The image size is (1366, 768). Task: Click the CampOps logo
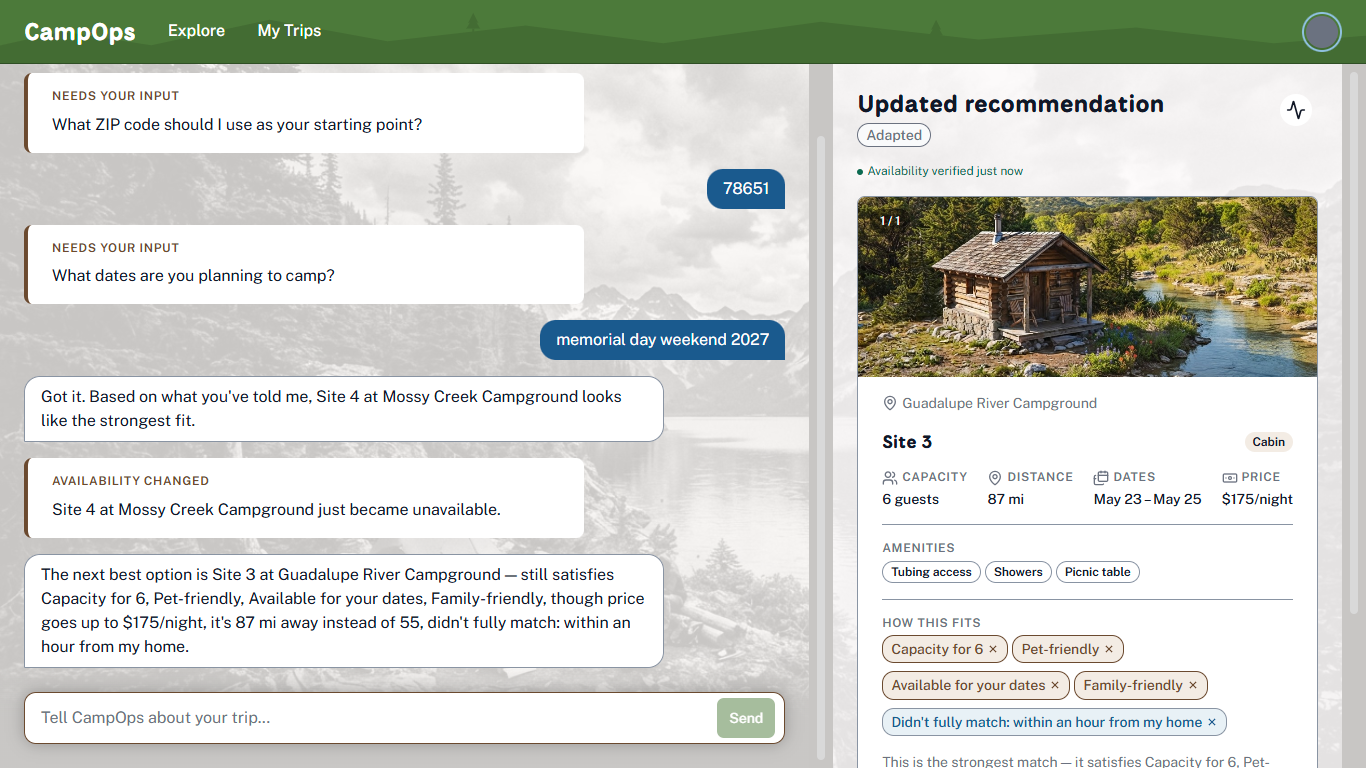coord(80,32)
